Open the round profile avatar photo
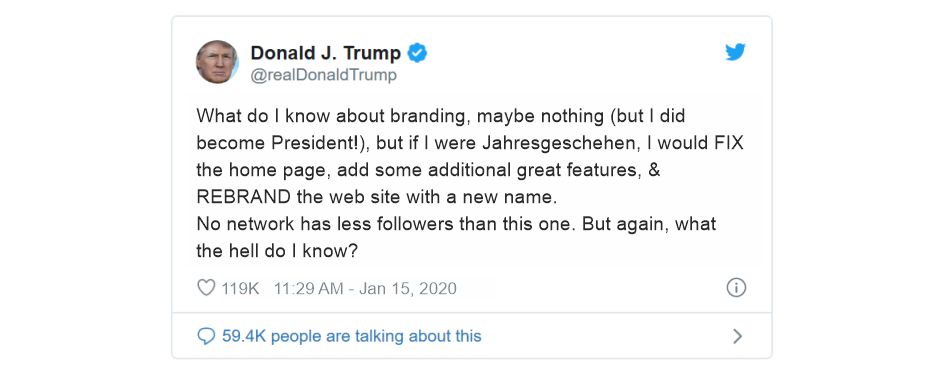Screen dimensions: 945x378 coord(217,62)
